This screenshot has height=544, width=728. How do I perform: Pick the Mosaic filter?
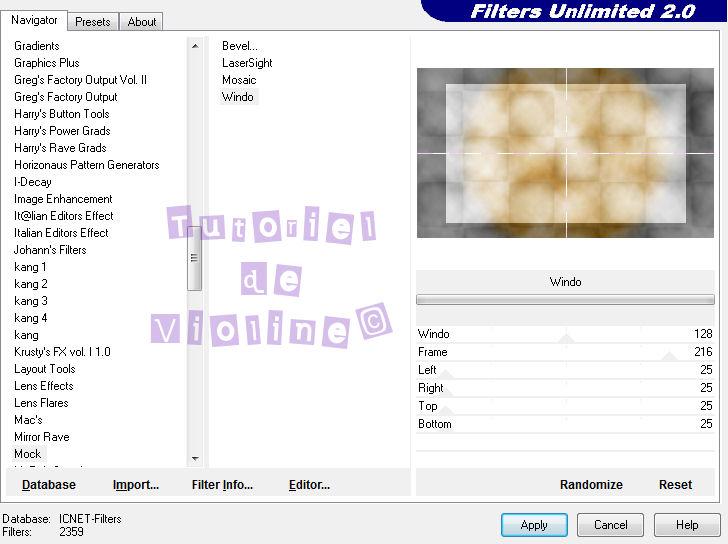(x=239, y=80)
